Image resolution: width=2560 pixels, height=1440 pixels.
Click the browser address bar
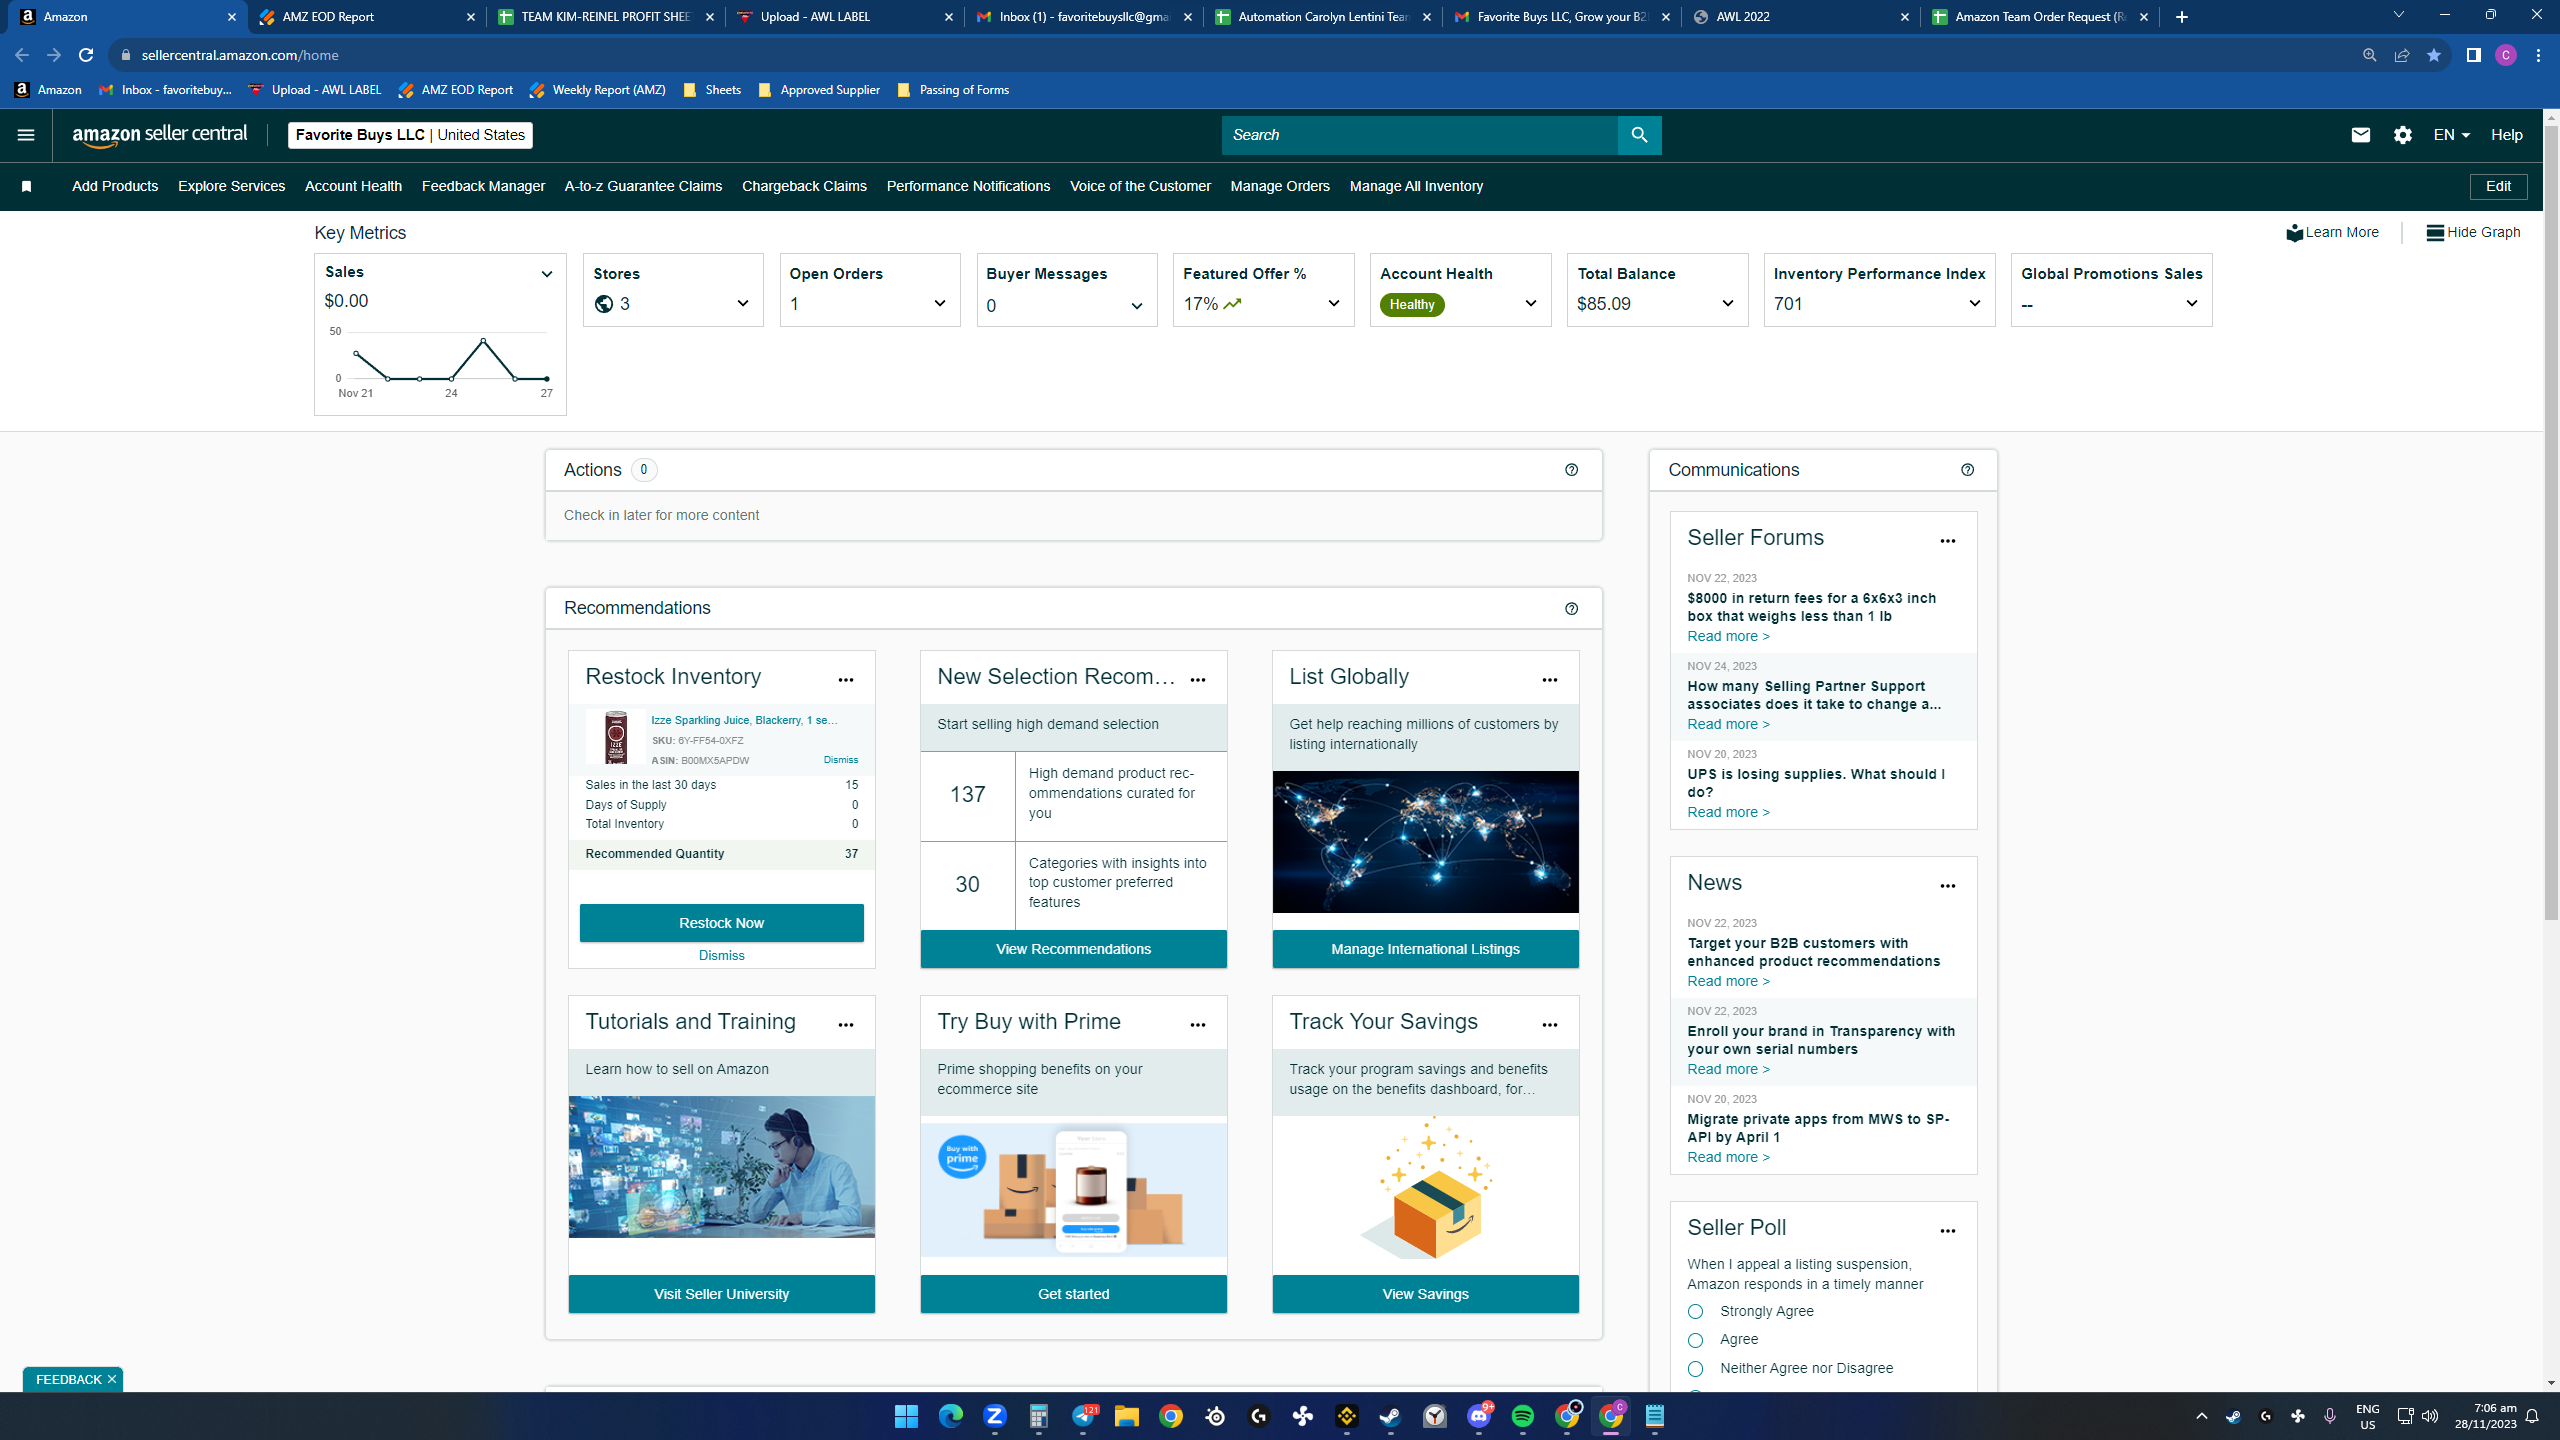(x=1240, y=55)
